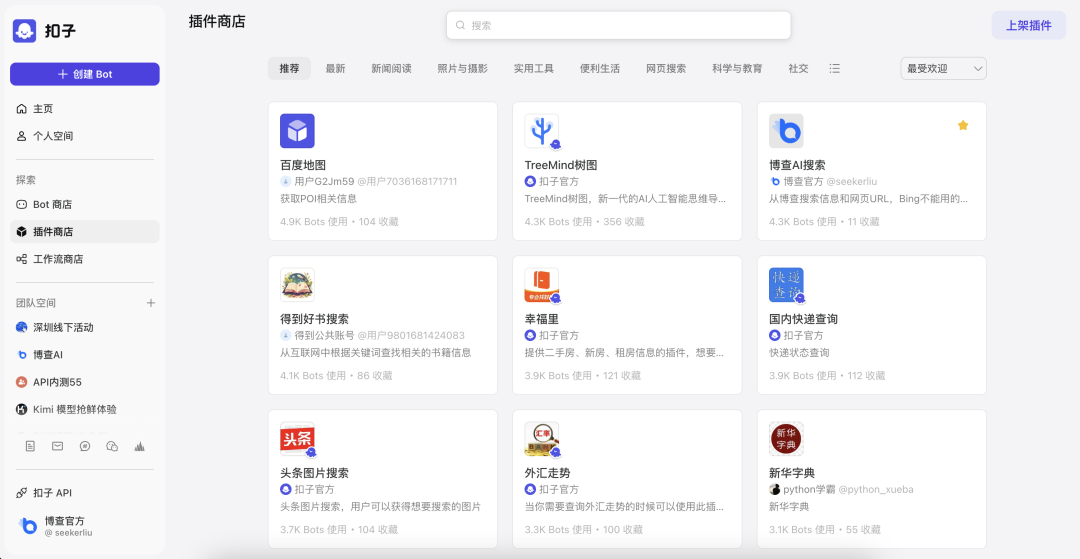This screenshot has width=1080, height=559.
Task: Select the 推荐 tab
Action: 289,69
